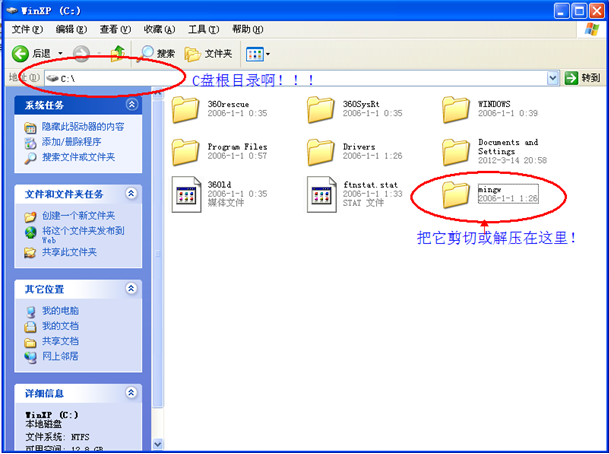The width and height of the screenshot is (609, 454).
Task: Click 搜索文件或文件夹 link
Action: click(78, 157)
